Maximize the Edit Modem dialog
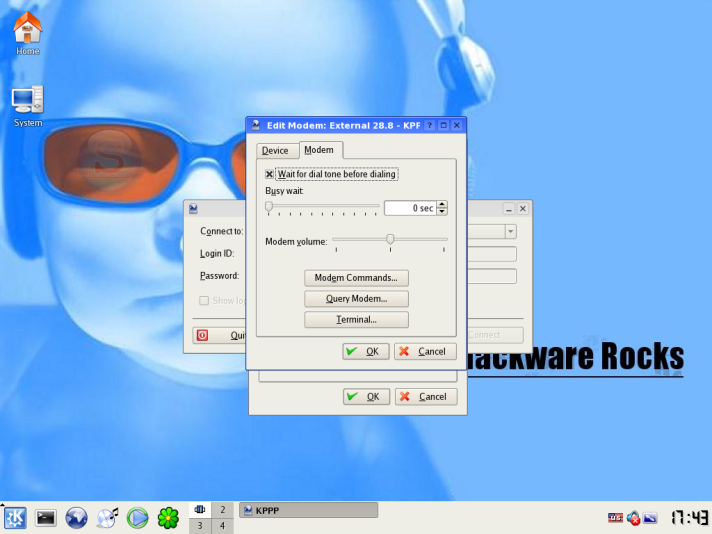 click(444, 125)
